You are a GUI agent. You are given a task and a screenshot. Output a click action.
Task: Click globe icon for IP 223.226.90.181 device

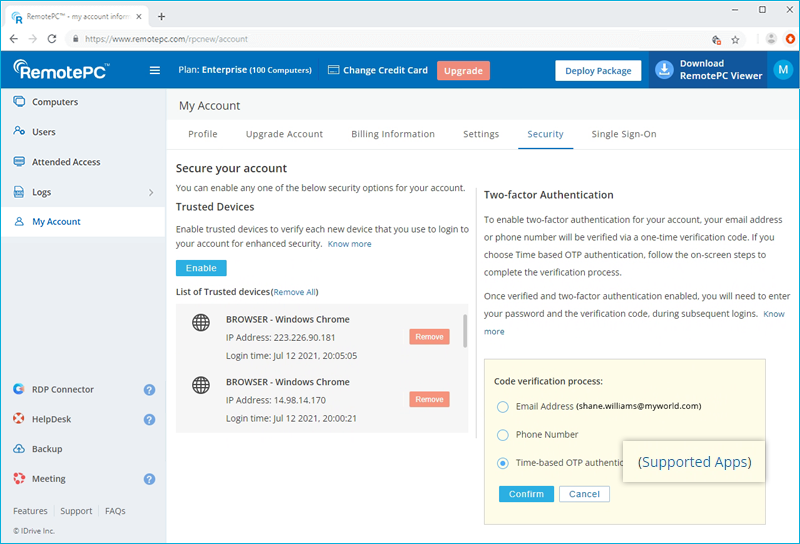pyautogui.click(x=201, y=323)
